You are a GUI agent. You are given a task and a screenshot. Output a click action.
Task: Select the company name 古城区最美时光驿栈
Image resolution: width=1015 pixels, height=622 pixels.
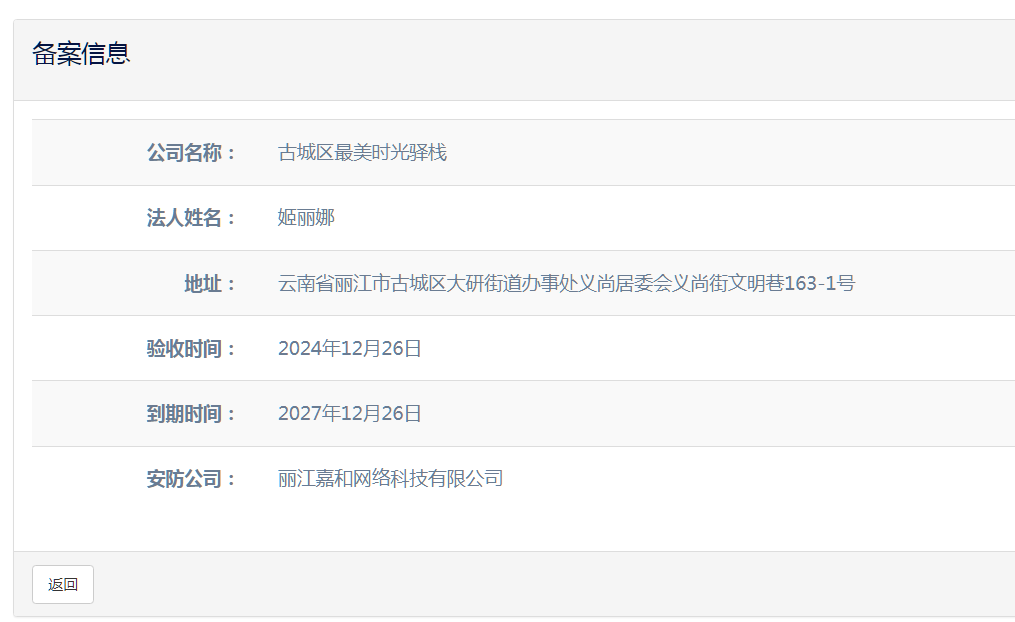coord(362,153)
